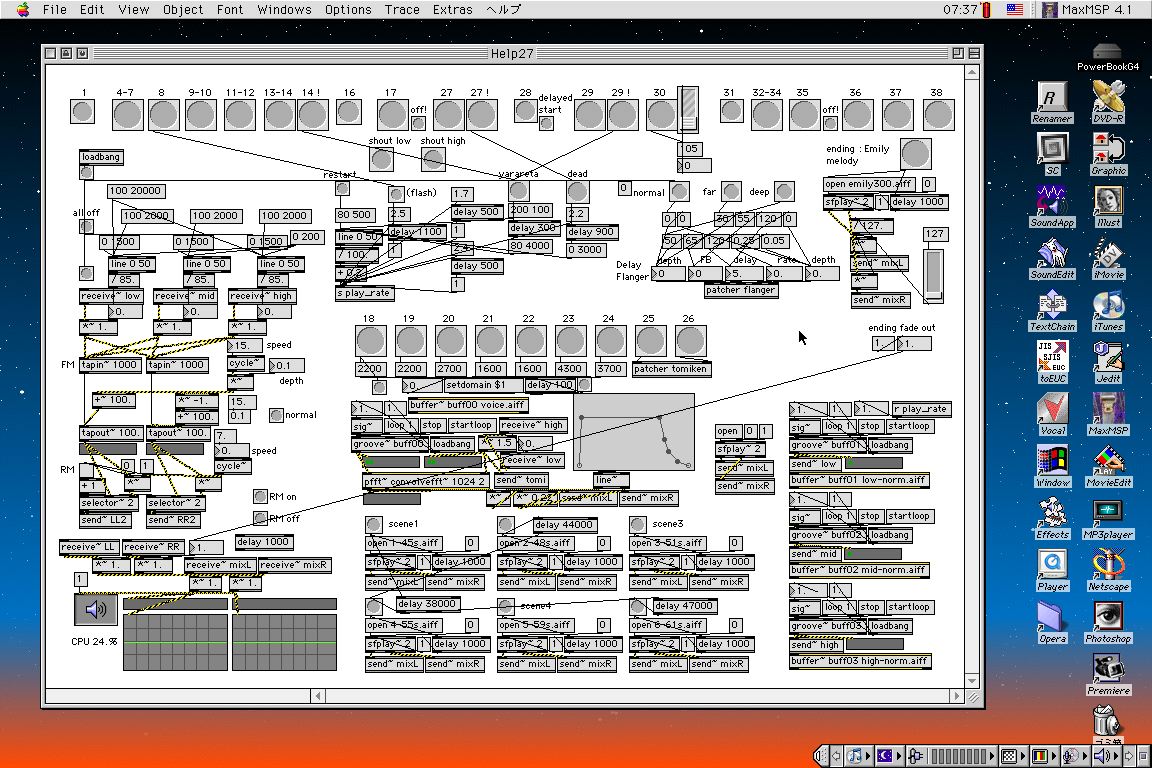1152x768 pixels.
Task: Toggle the 'deep' flanger preset button
Action: click(x=784, y=192)
